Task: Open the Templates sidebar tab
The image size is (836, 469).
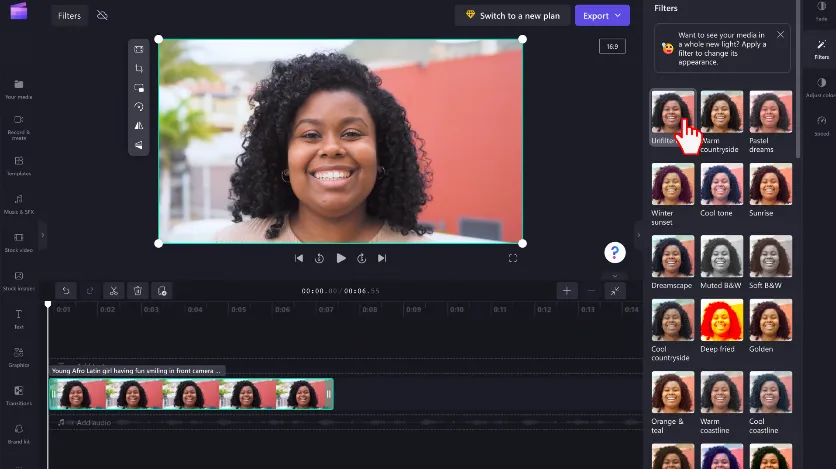Action: 19,166
